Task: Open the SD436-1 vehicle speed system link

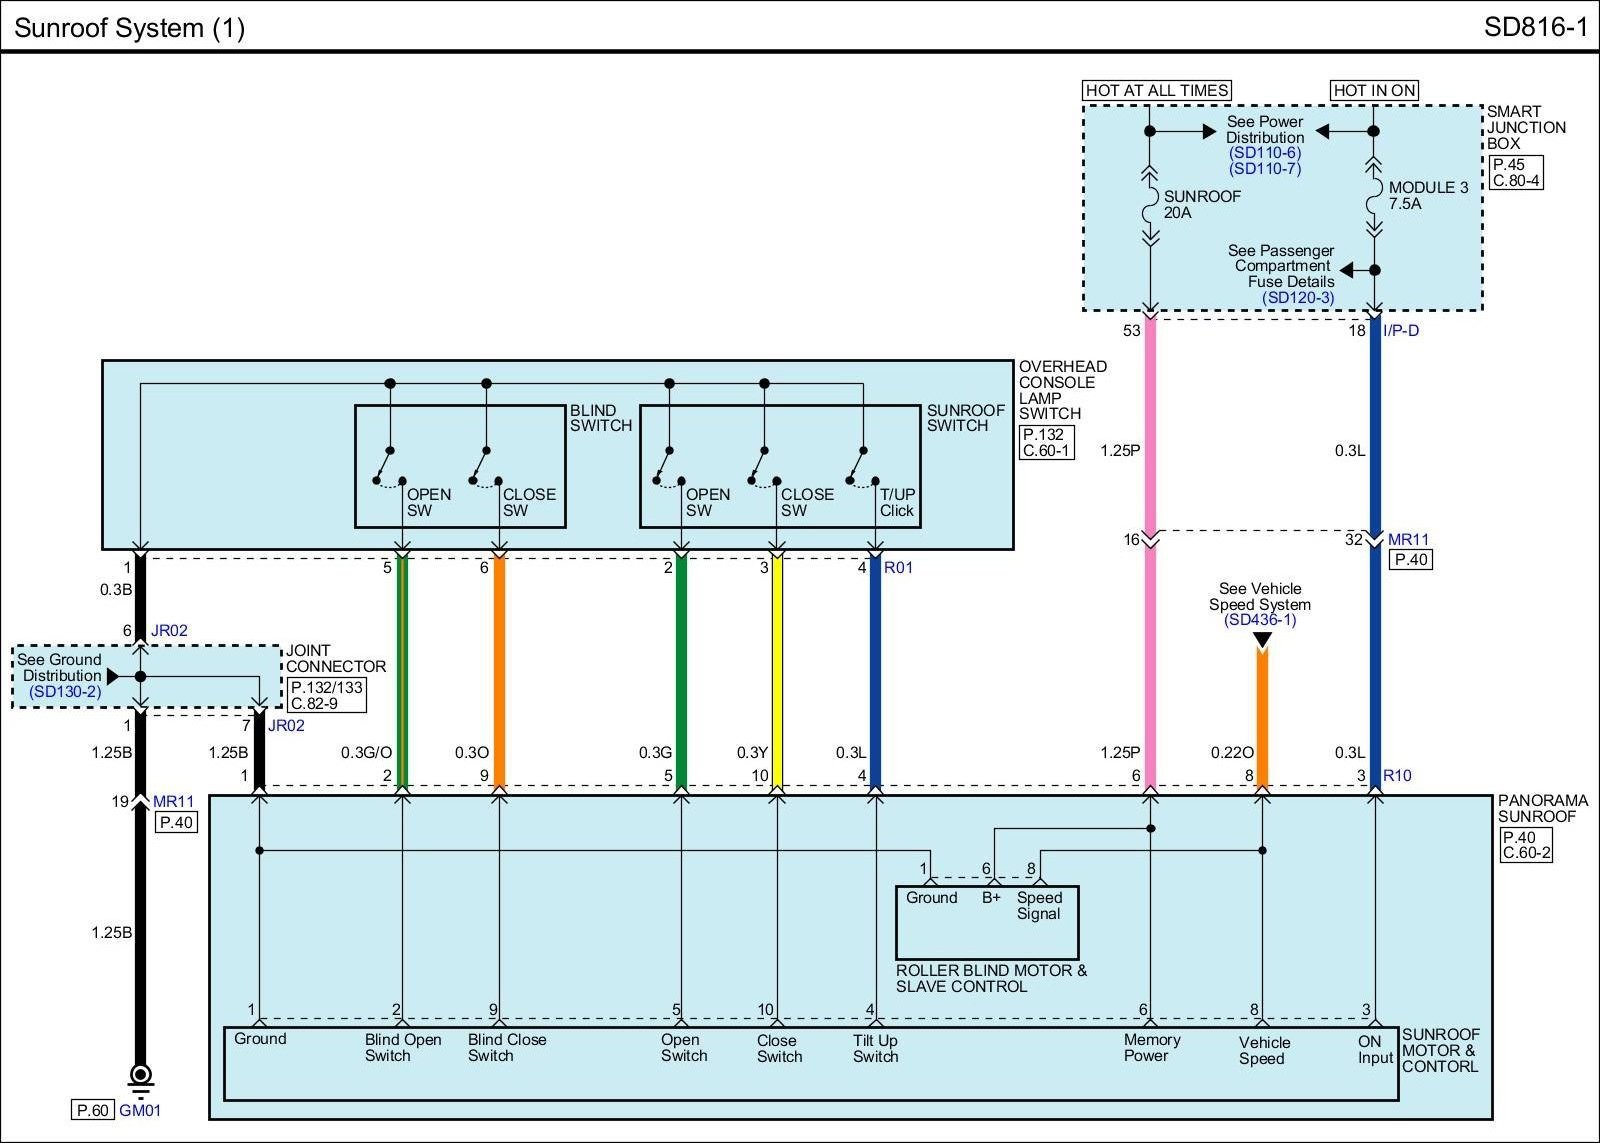Action: point(1259,620)
